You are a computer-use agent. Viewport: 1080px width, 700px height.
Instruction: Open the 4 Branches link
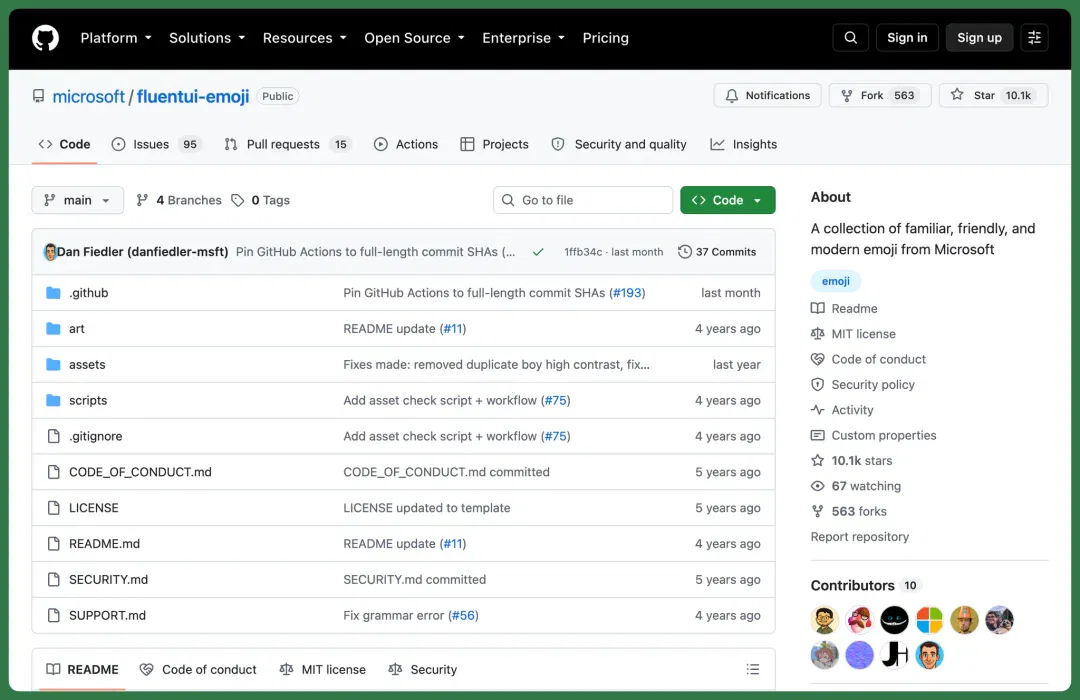coord(179,200)
